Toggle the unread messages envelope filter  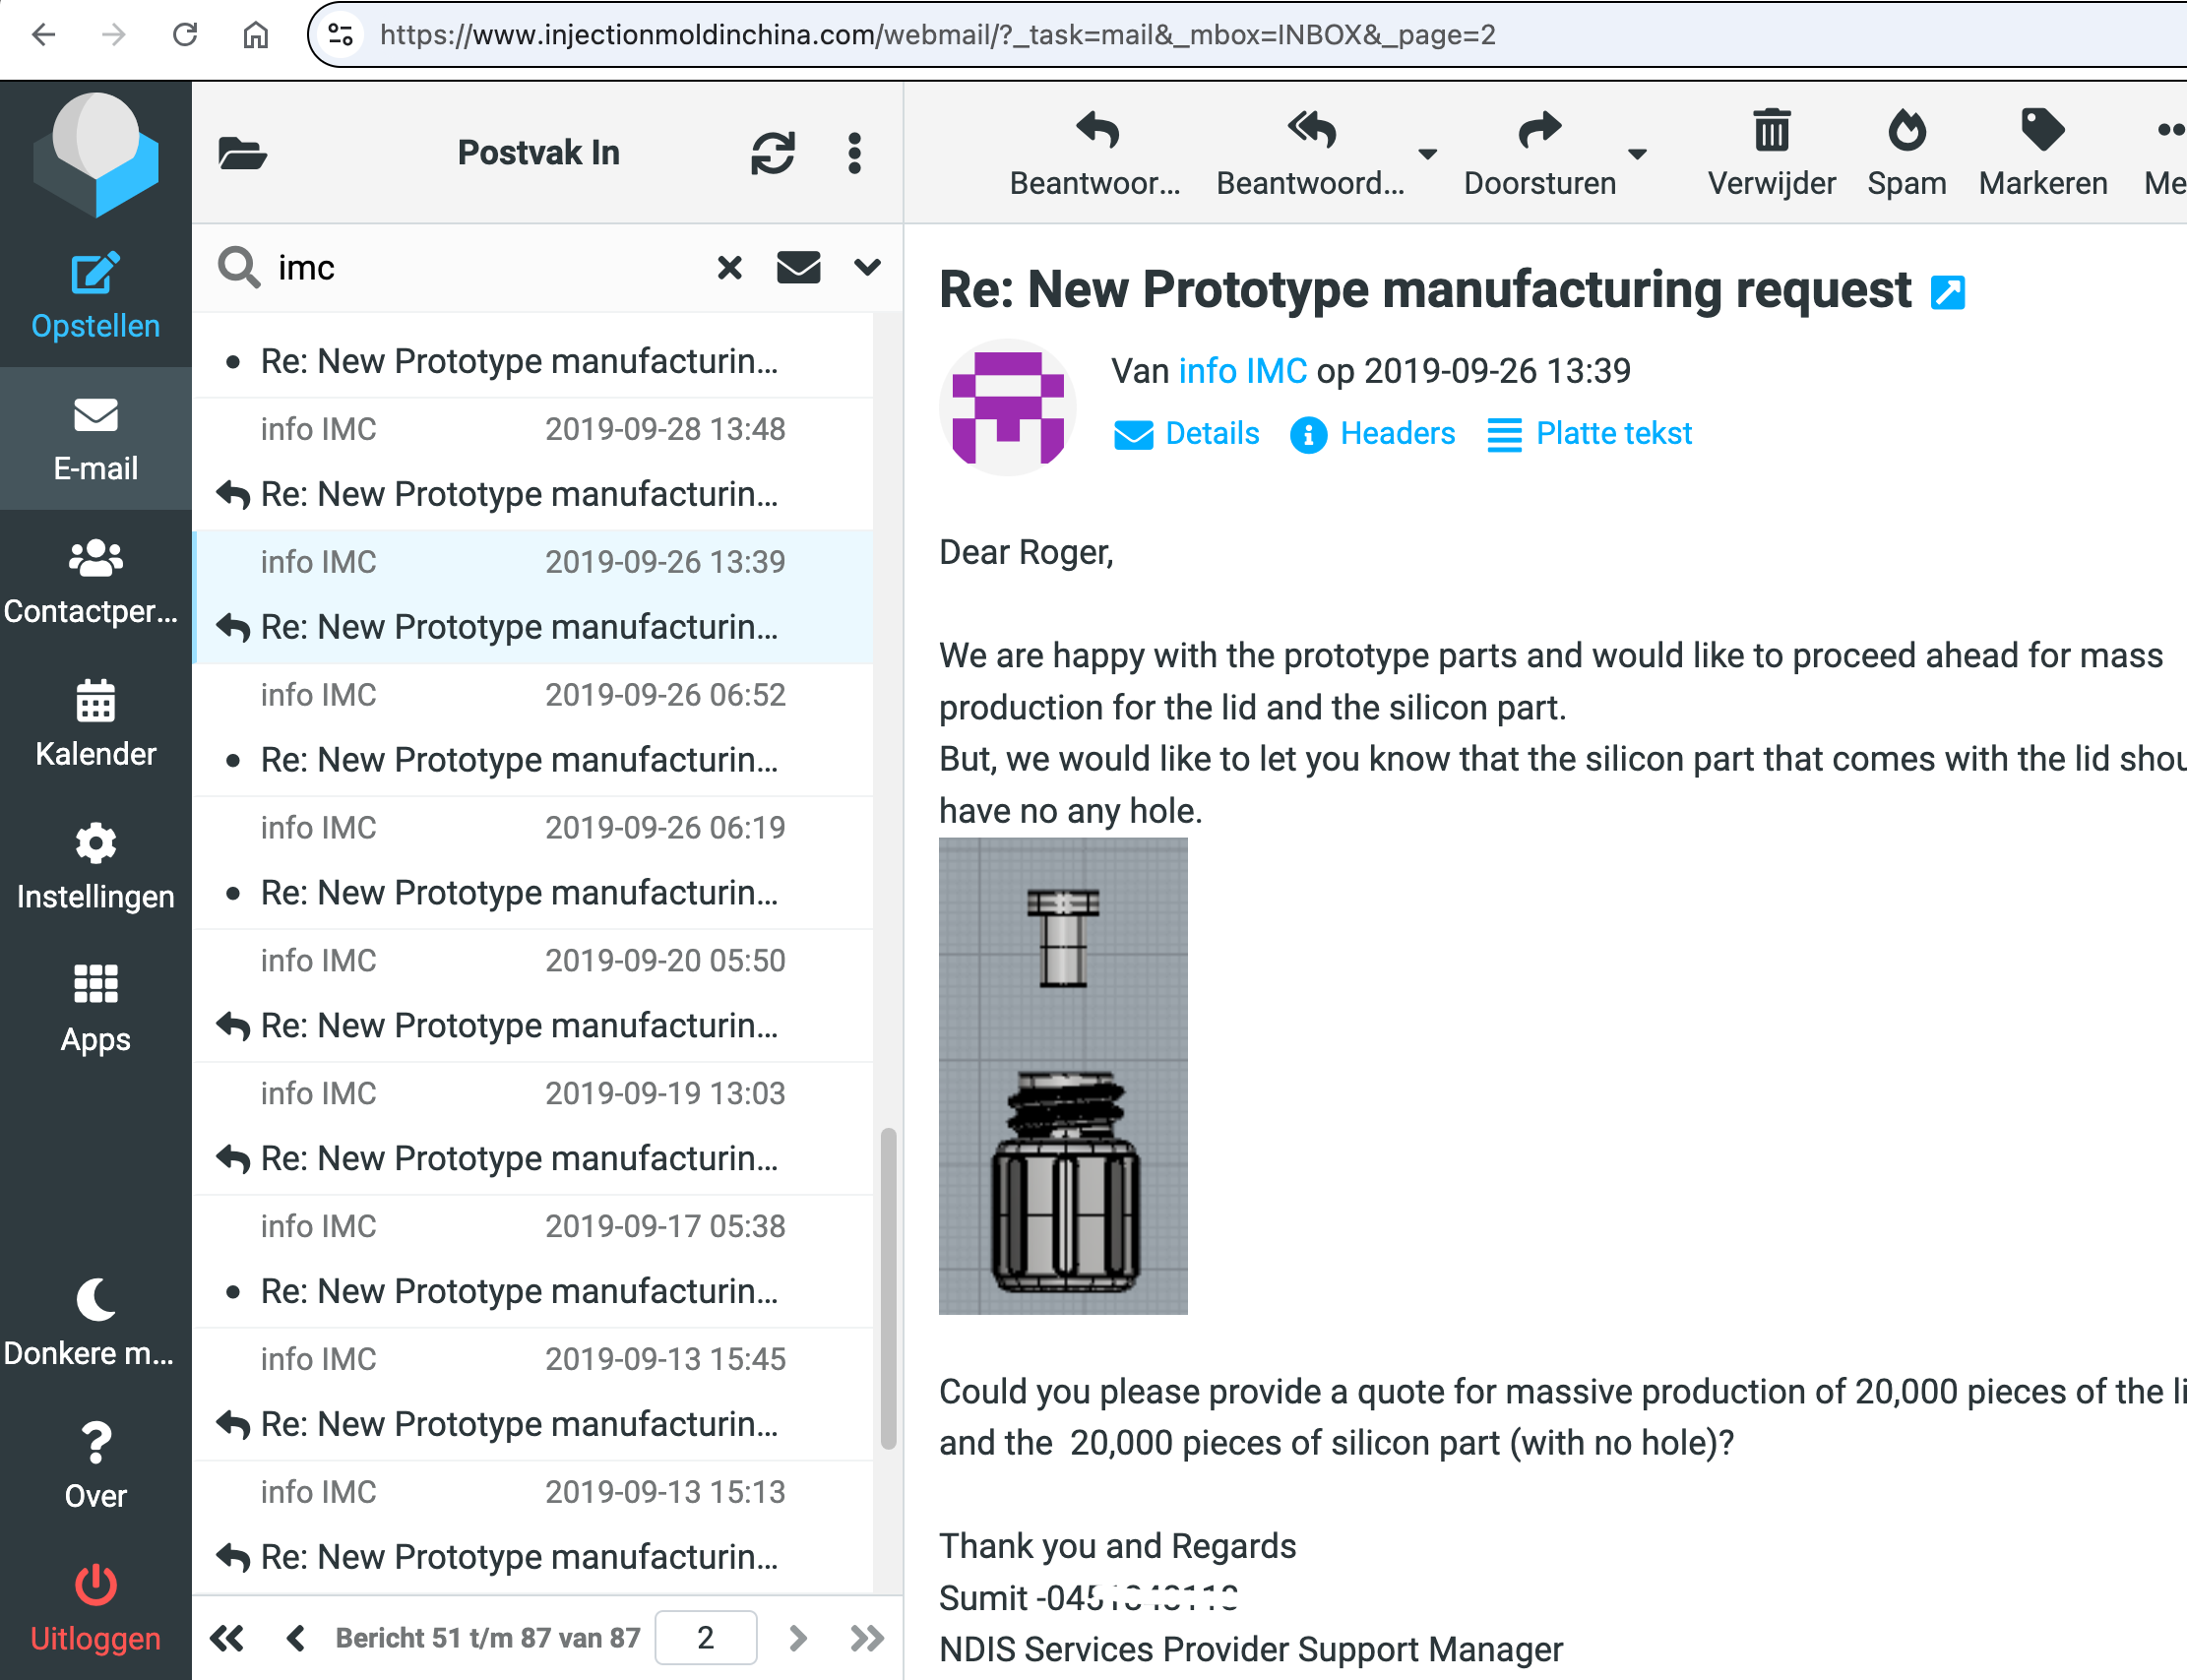coord(798,267)
